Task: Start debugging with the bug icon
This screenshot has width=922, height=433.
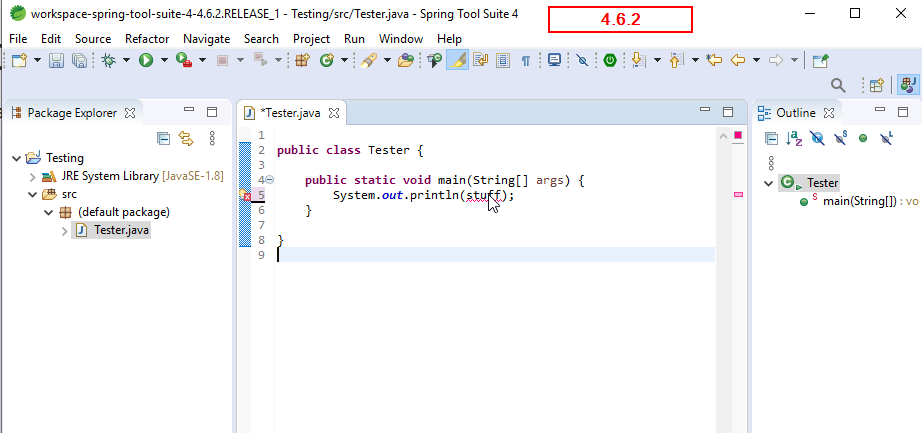Action: 109,60
